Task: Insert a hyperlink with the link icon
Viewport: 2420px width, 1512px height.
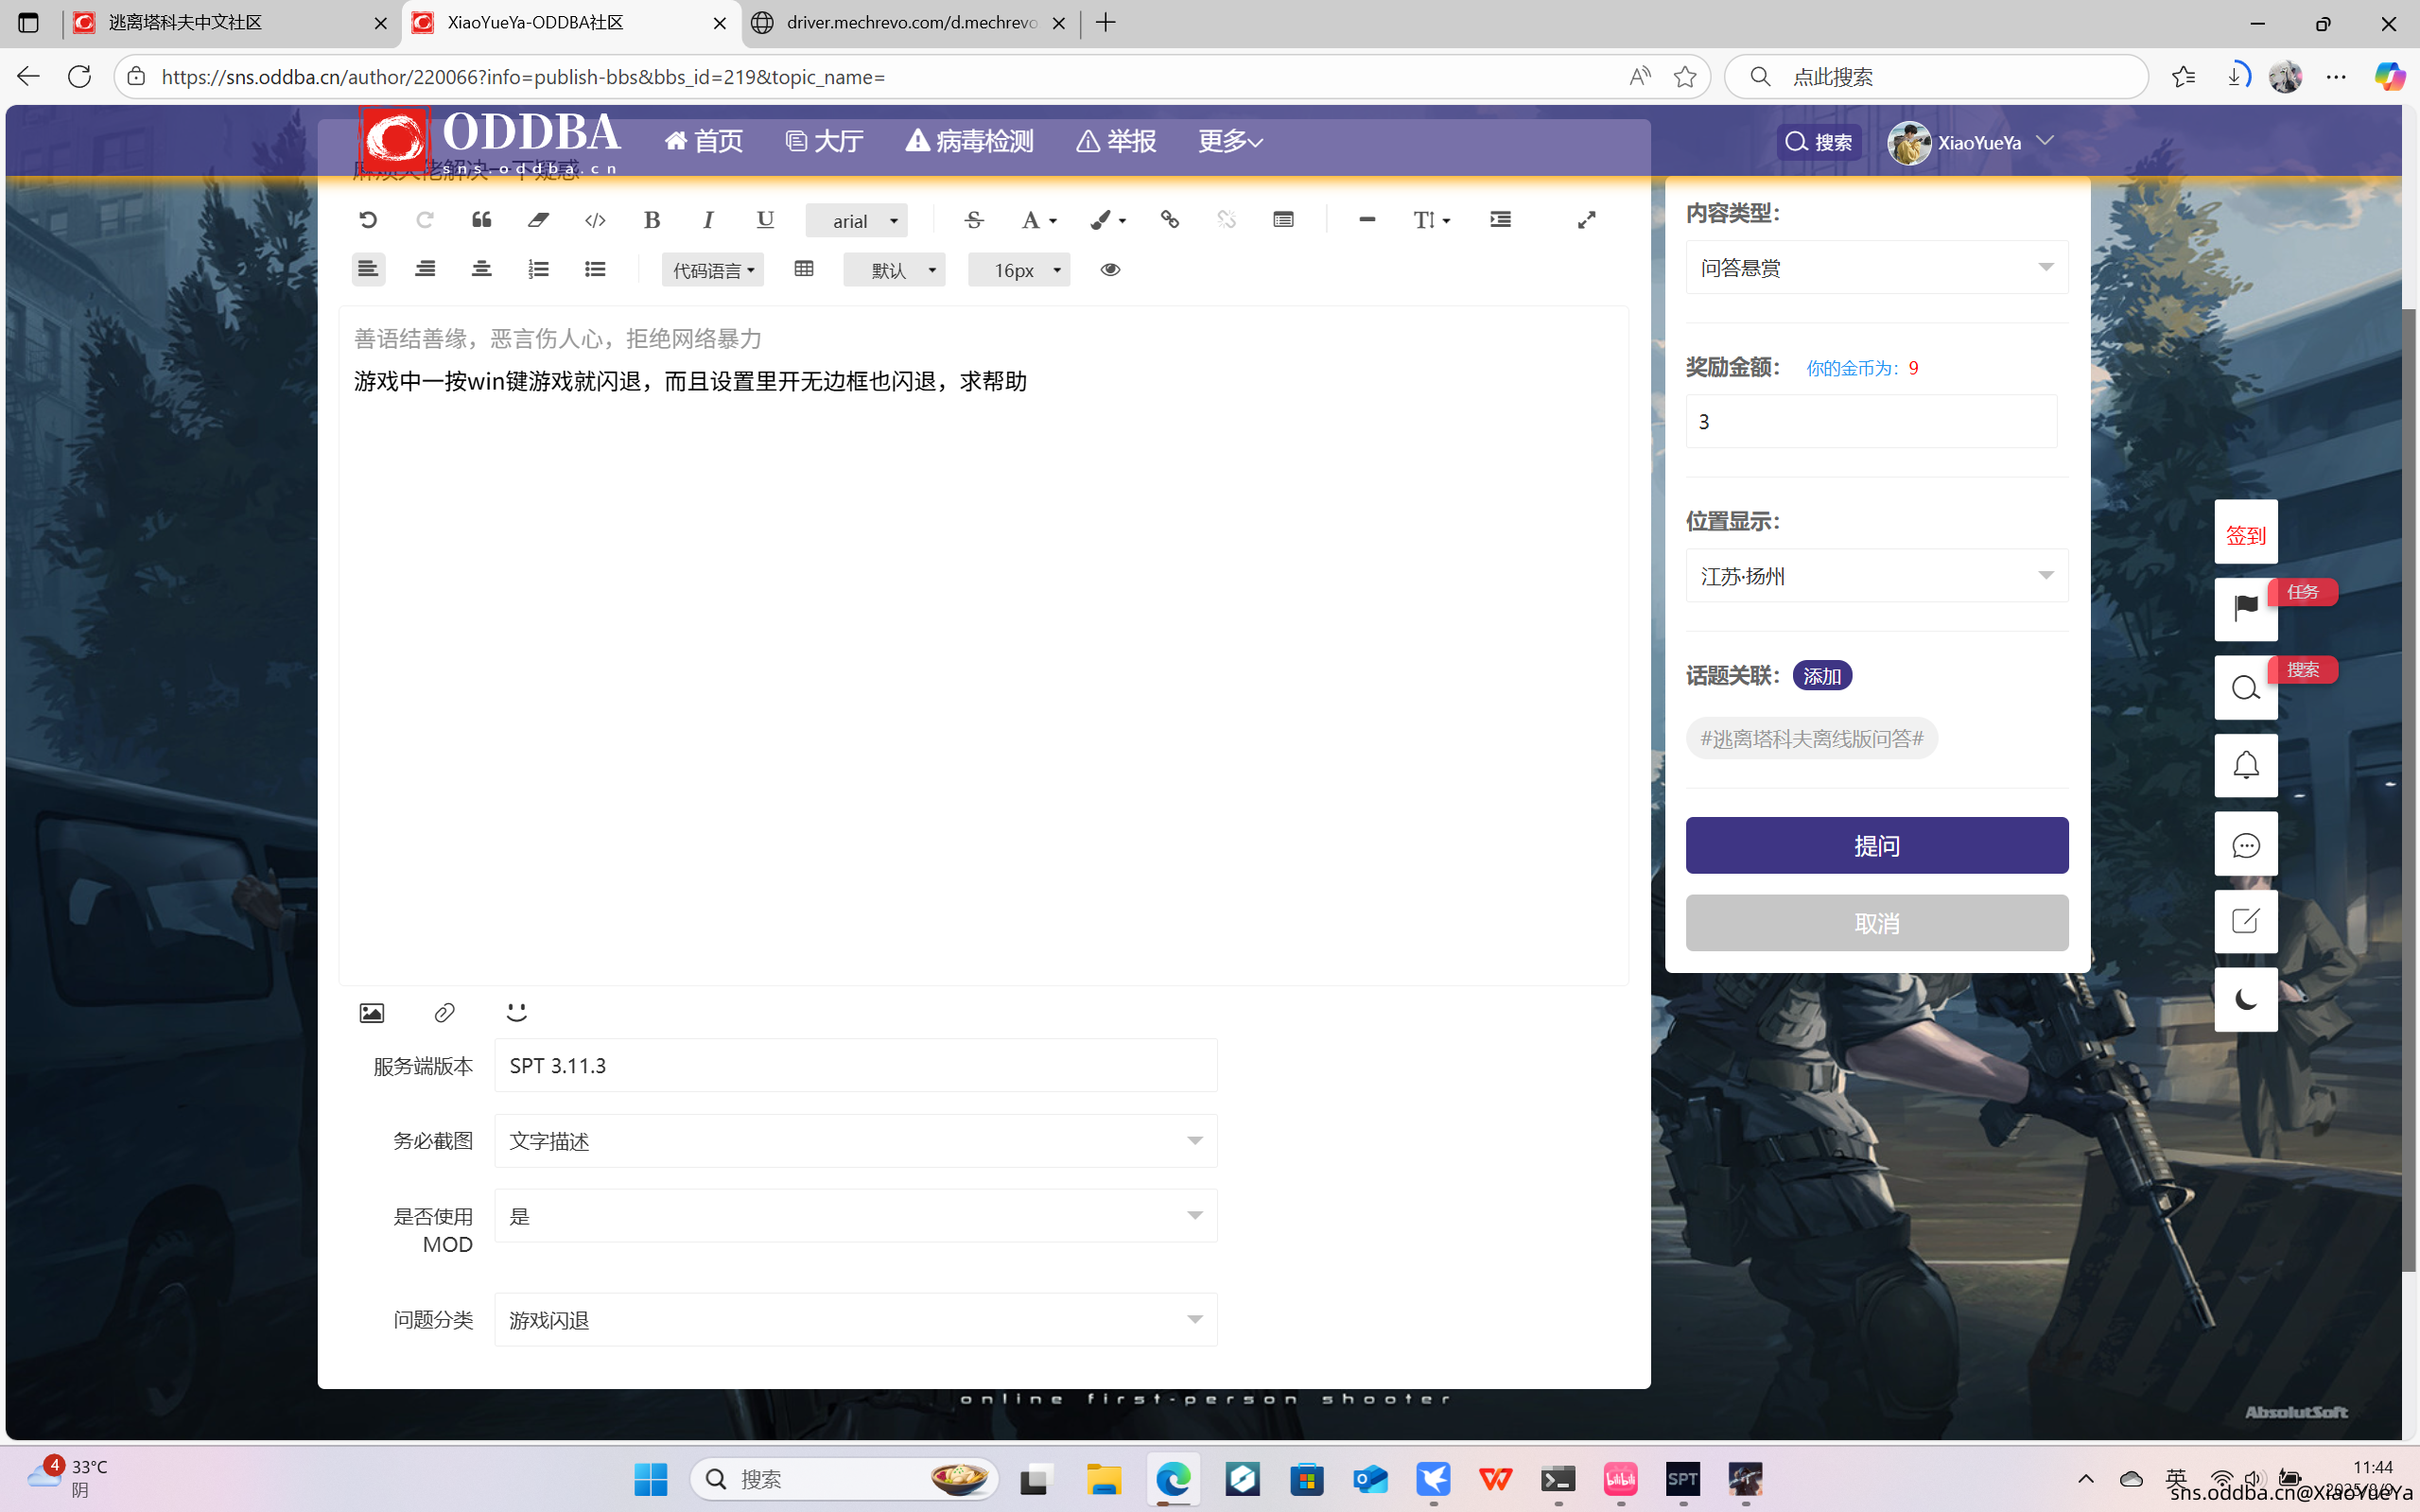Action: point(1170,220)
